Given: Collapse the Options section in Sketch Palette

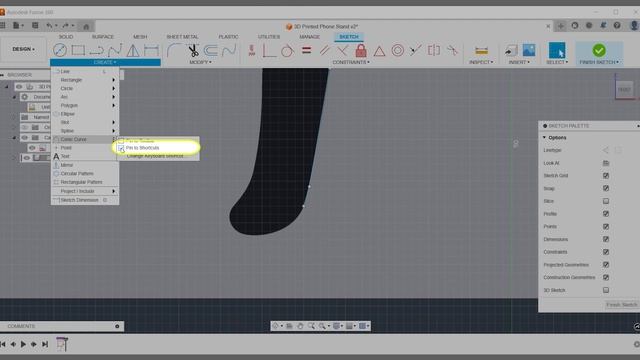Looking at the screenshot, I should [x=544, y=138].
